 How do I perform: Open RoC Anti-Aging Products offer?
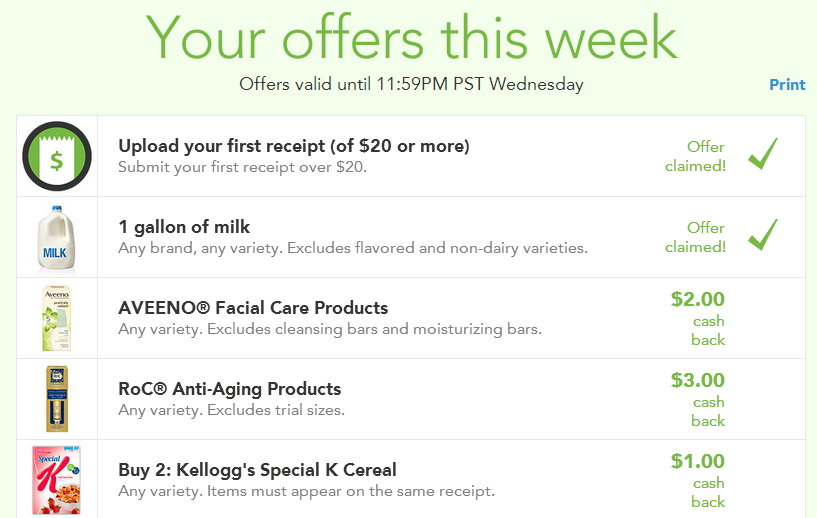[x=229, y=389]
